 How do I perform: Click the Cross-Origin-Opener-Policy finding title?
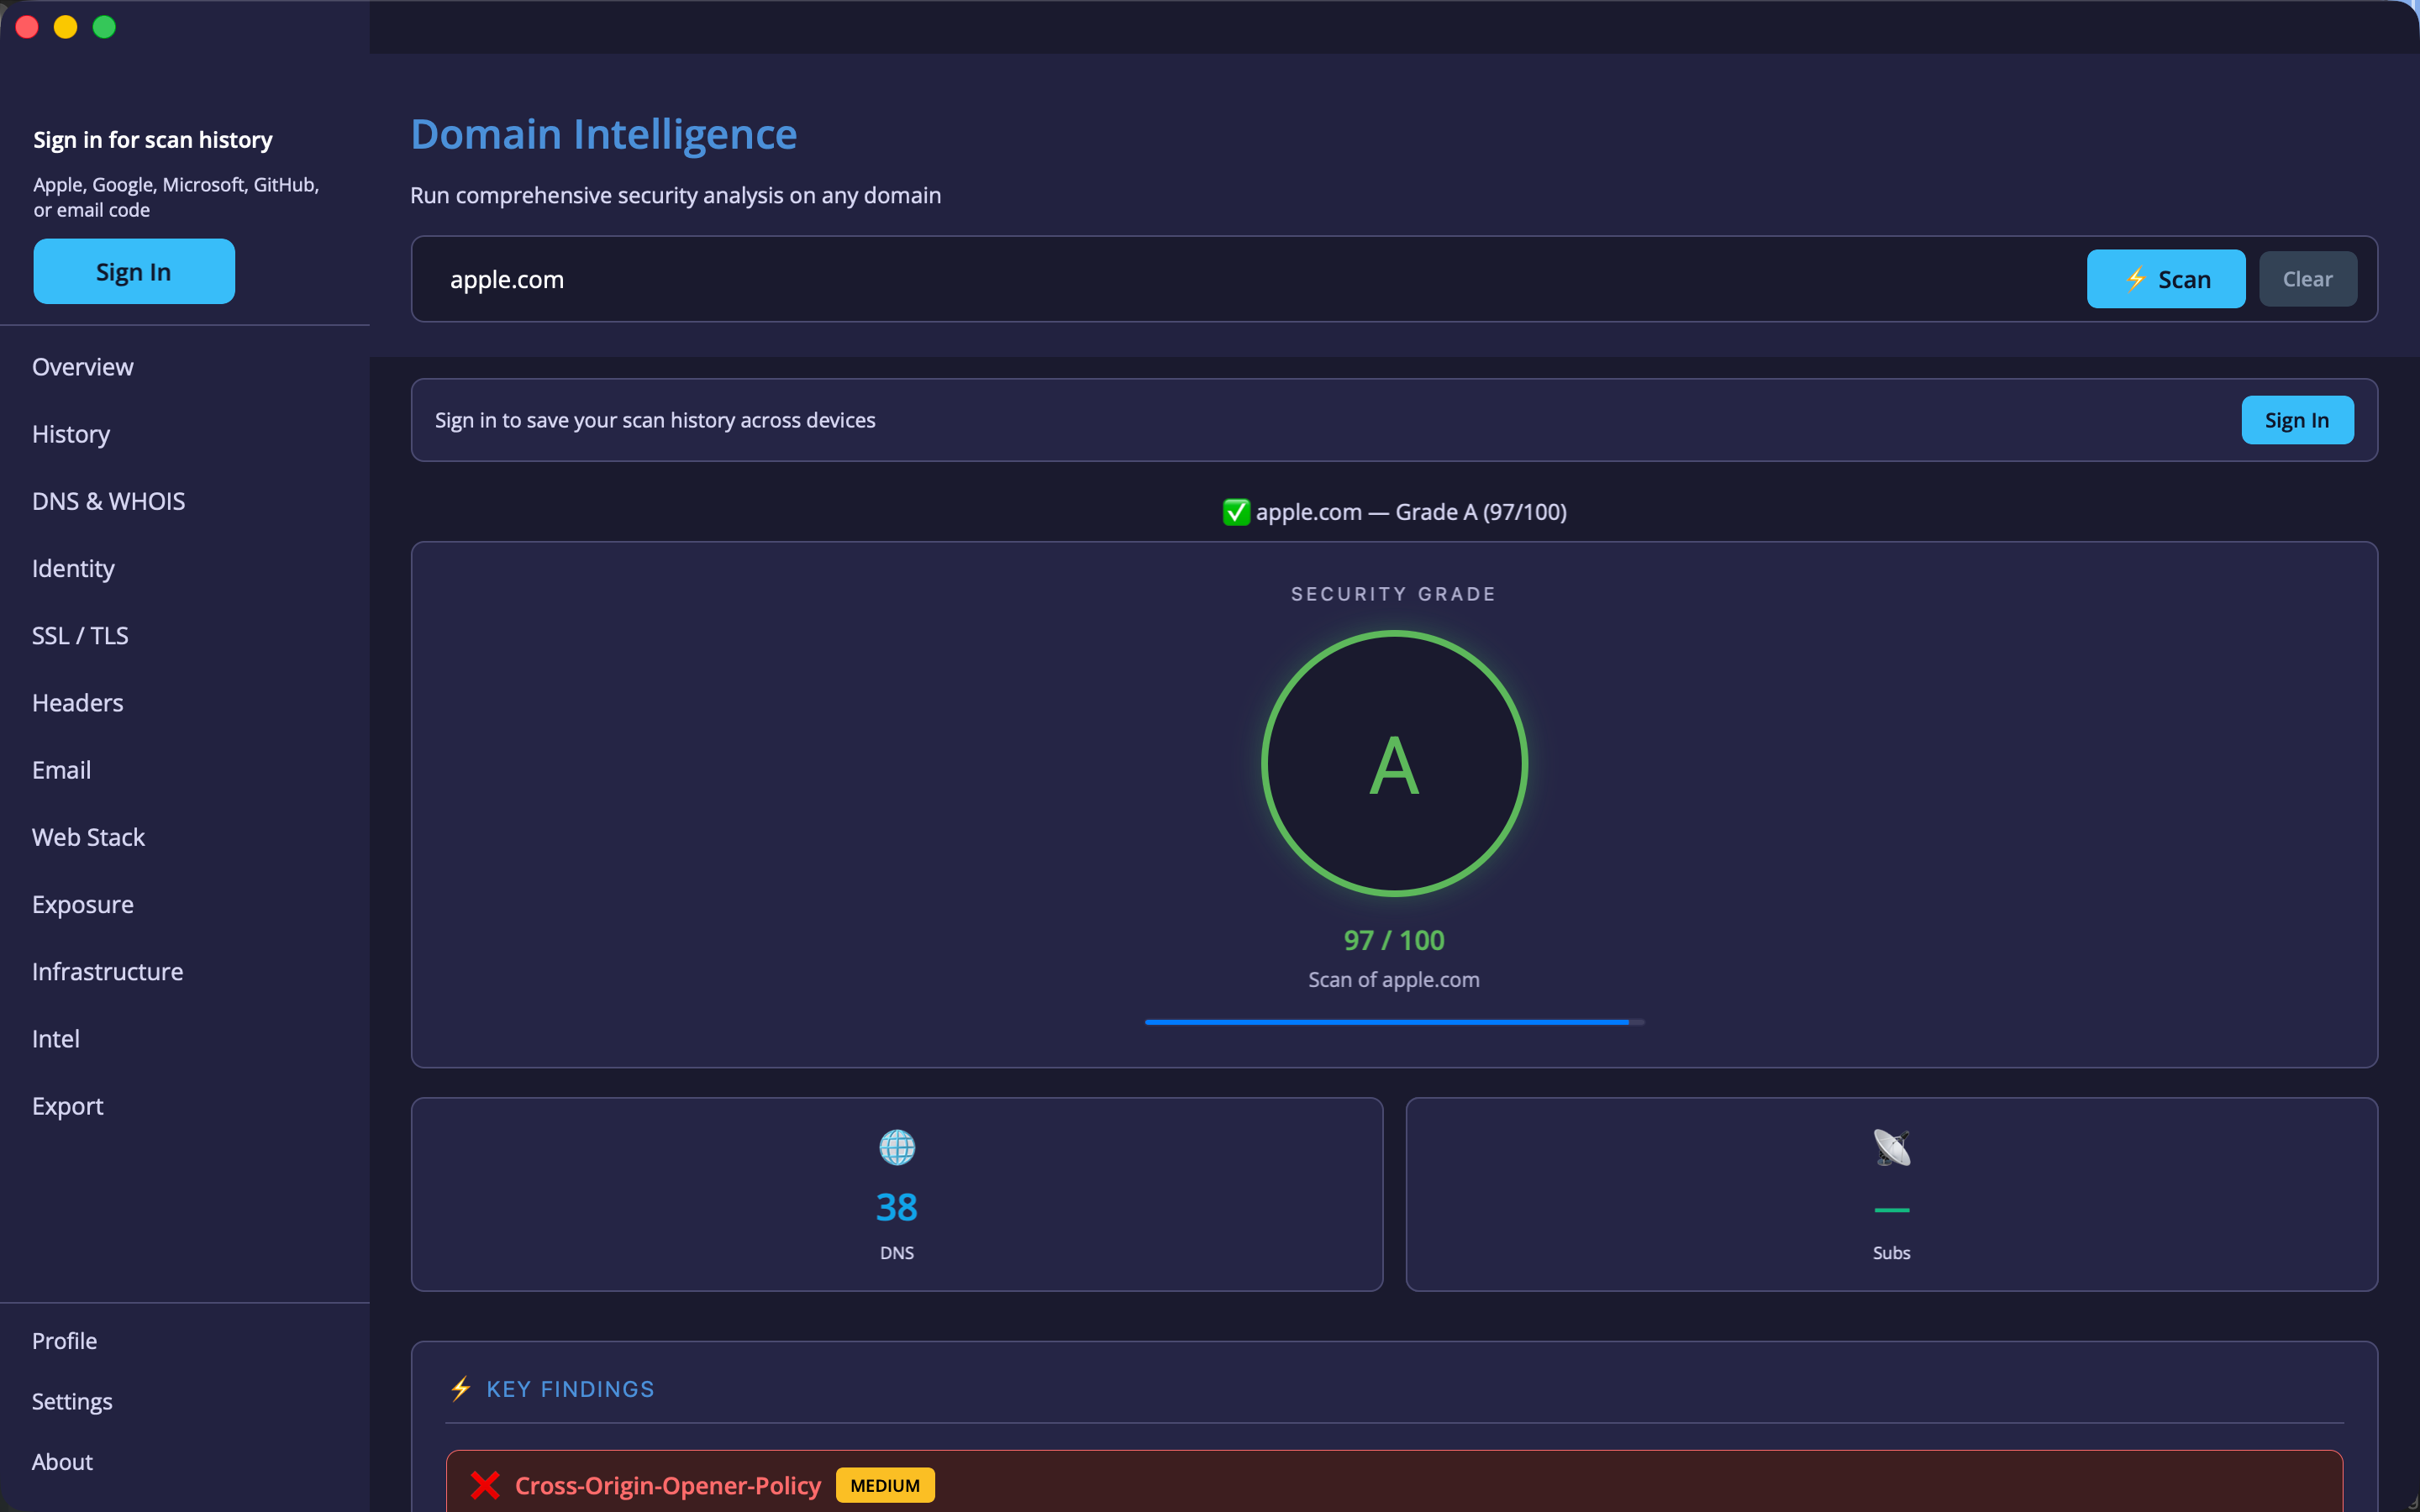(668, 1485)
